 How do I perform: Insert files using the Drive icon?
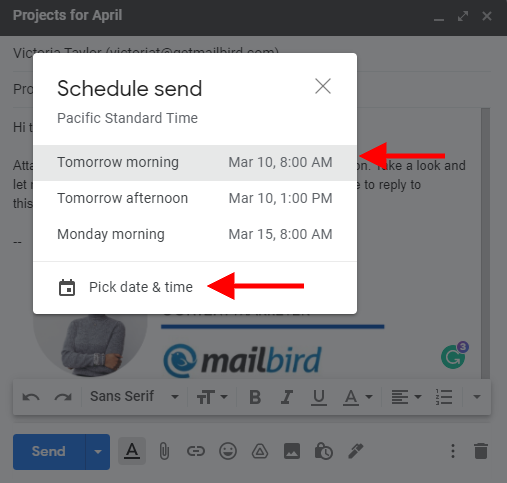(260, 451)
